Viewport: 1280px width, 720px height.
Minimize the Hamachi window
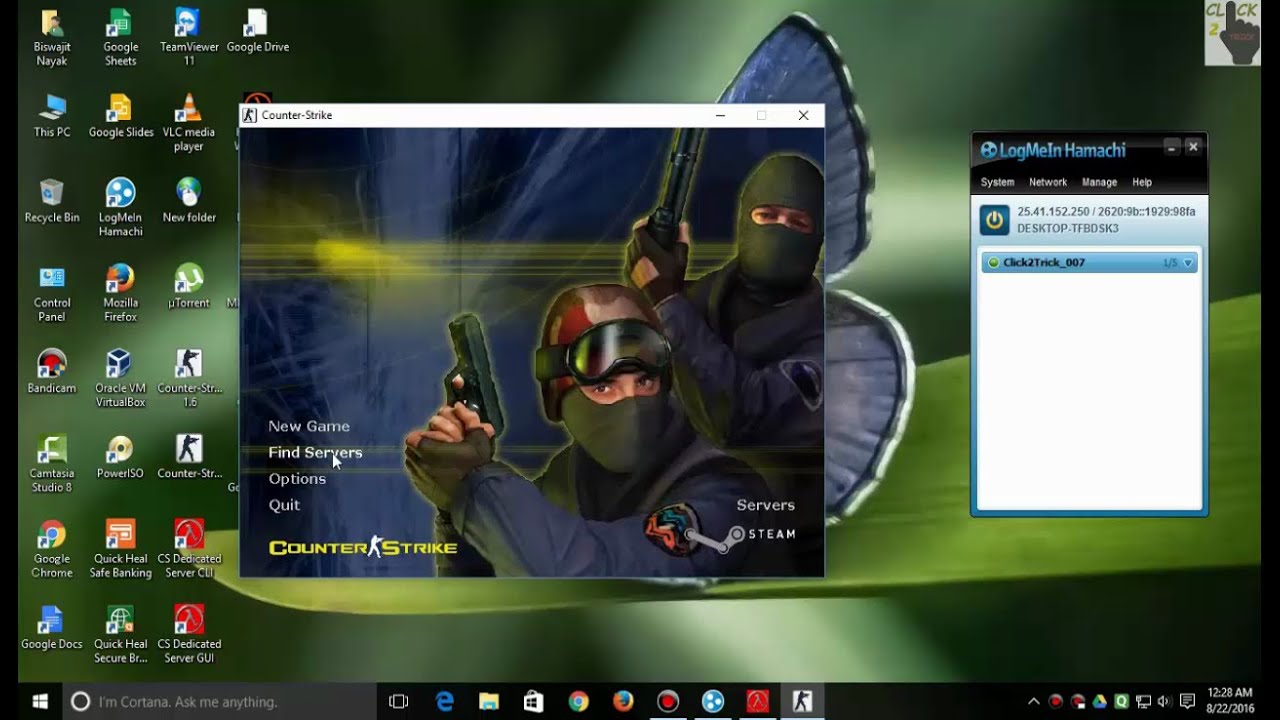(x=1171, y=148)
